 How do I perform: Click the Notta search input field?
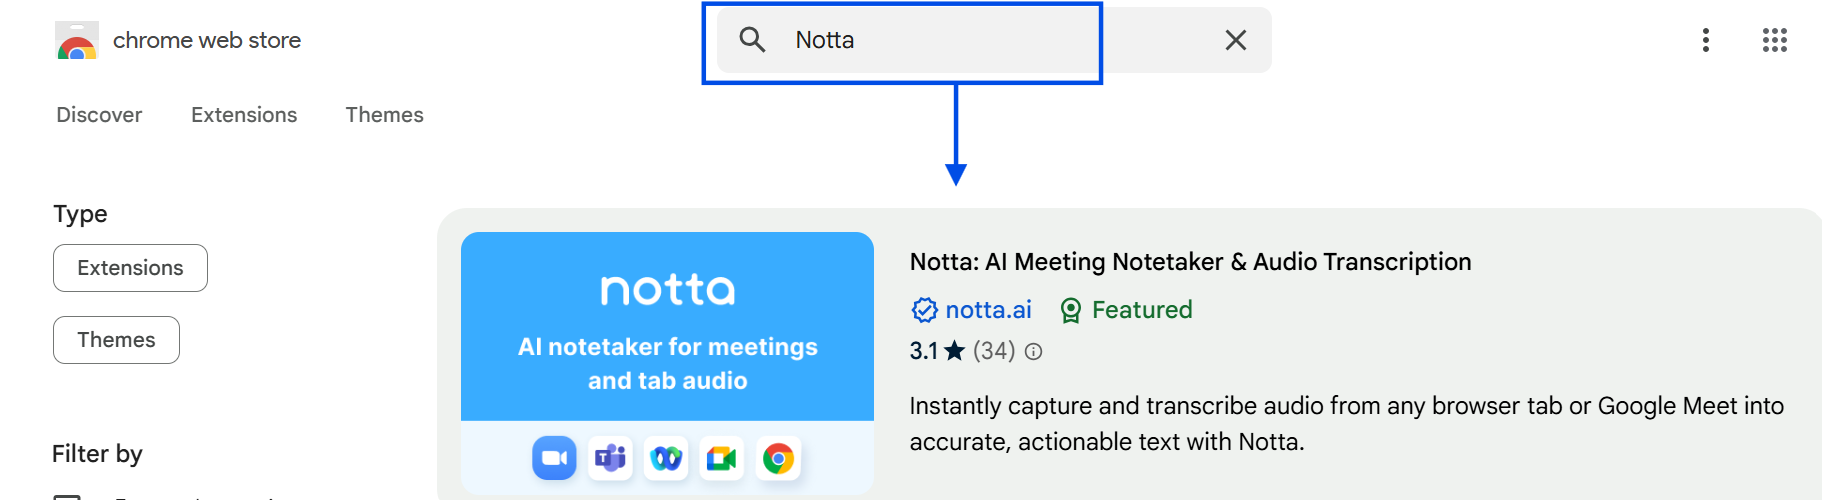click(x=994, y=40)
